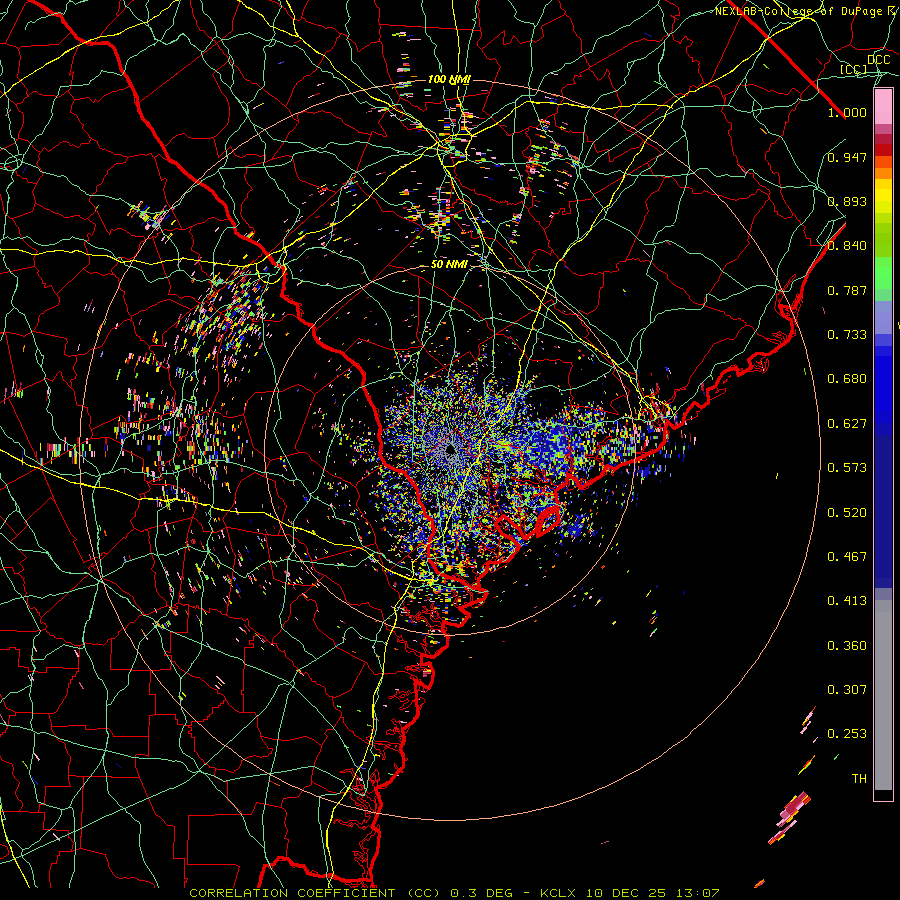Click the 0.360 scale value
The width and height of the screenshot is (900, 900).
point(847,646)
